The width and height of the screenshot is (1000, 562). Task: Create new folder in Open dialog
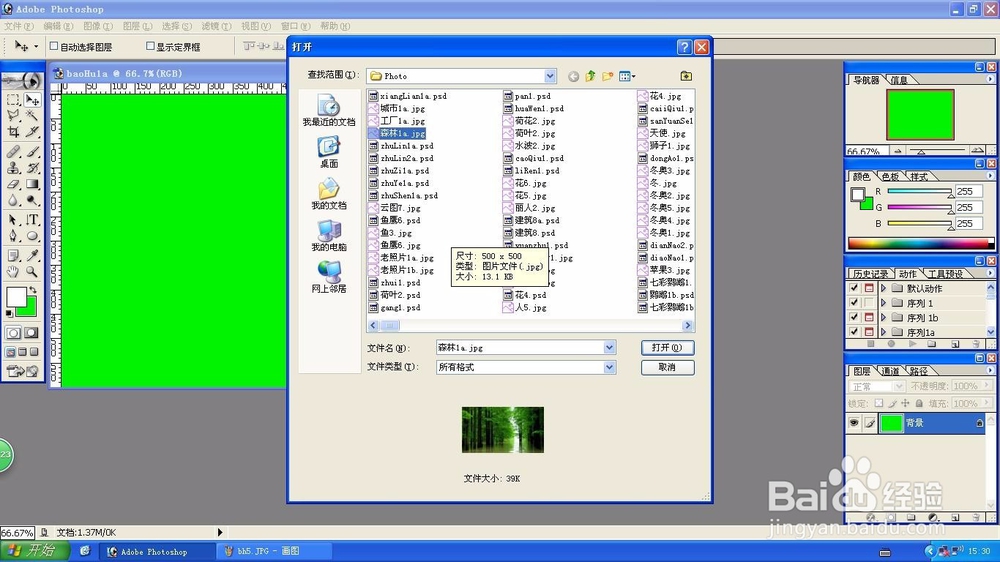[x=607, y=76]
